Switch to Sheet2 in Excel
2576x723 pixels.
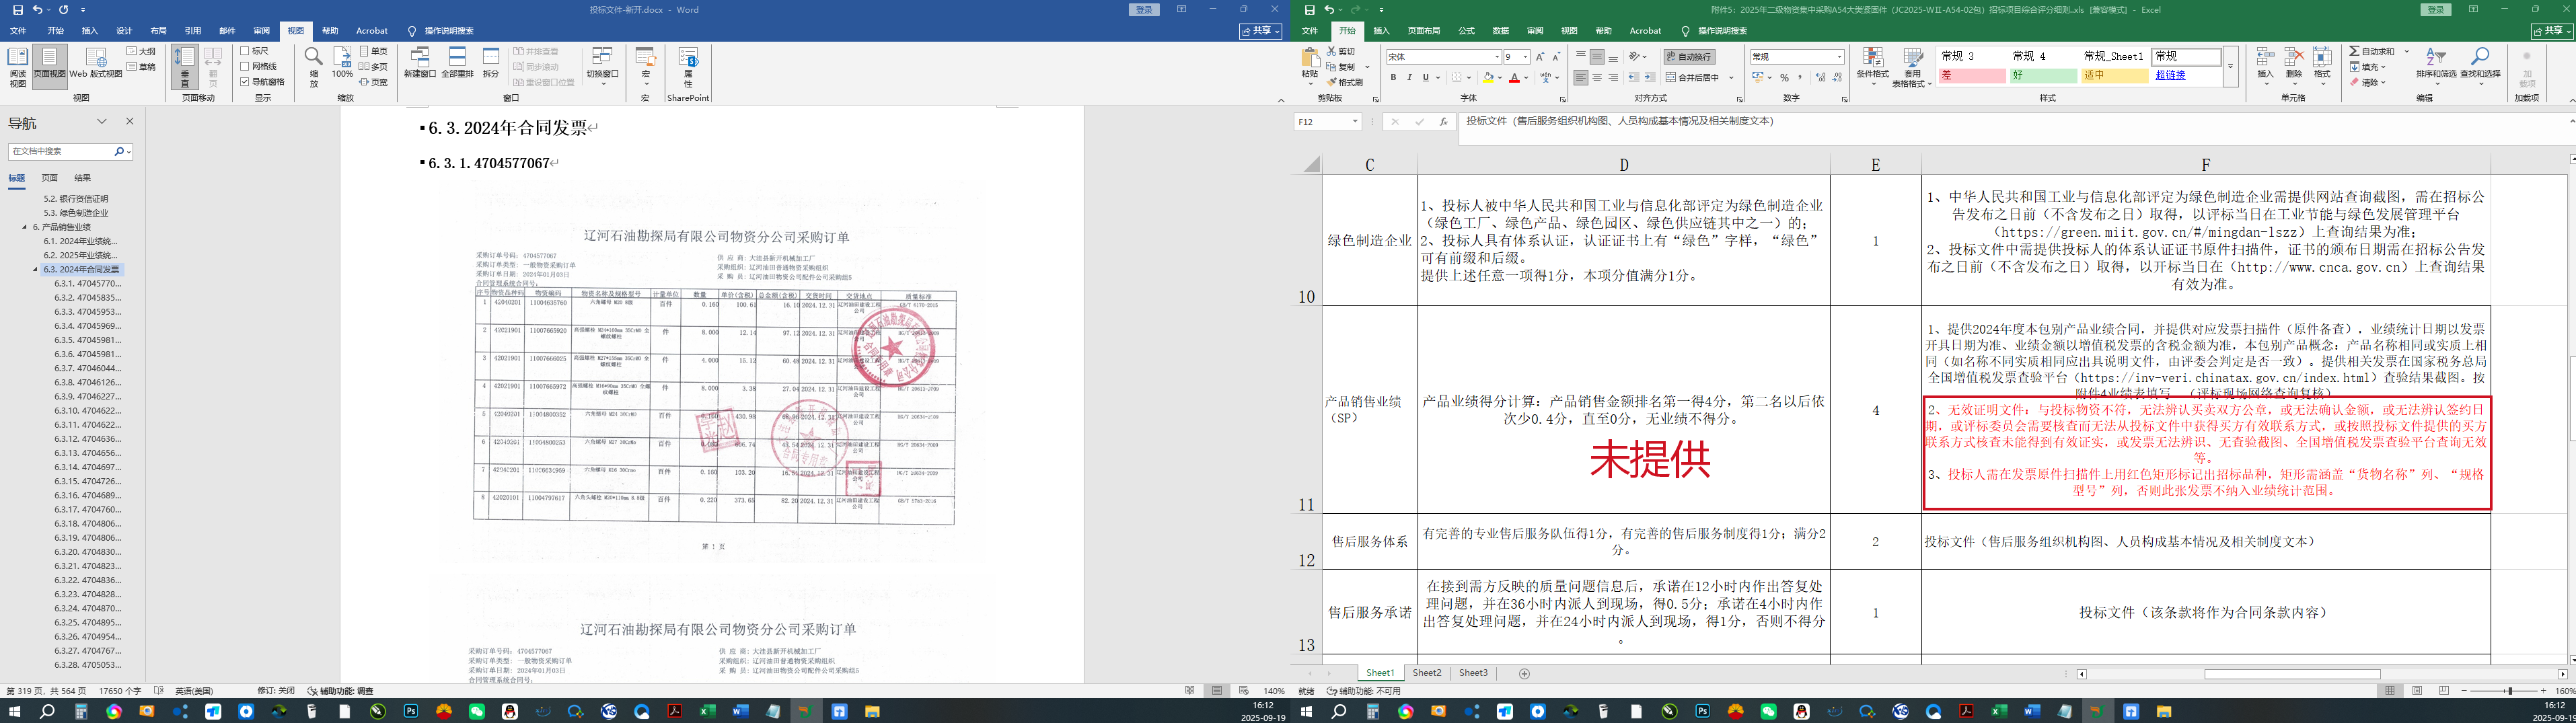1427,673
